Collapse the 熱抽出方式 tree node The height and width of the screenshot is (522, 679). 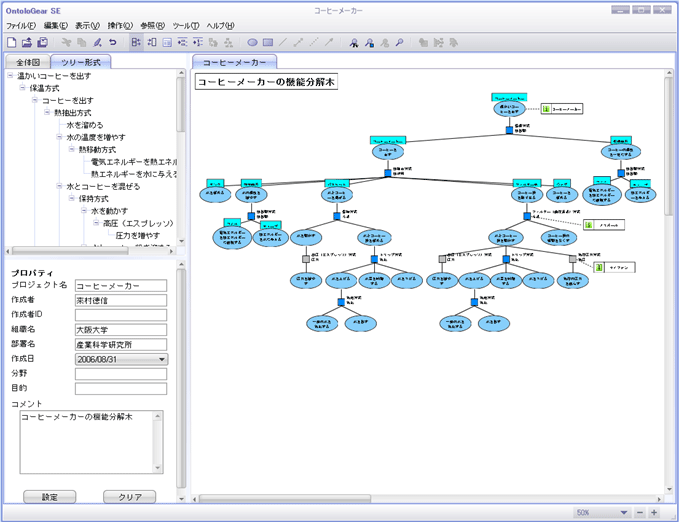point(47,112)
